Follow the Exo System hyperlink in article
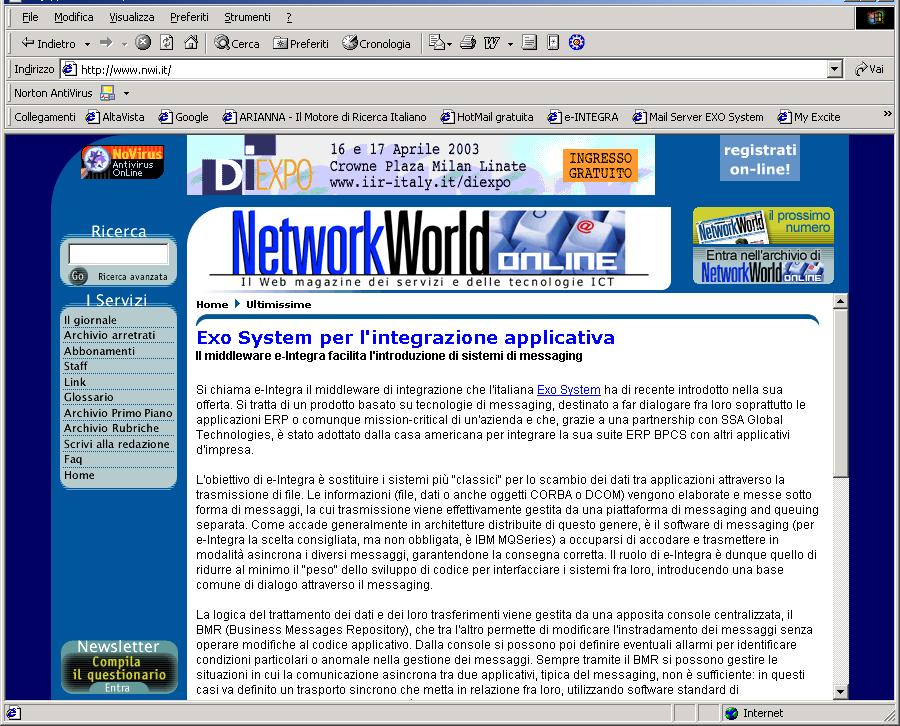Image resolution: width=900 pixels, height=726 pixels. tap(568, 390)
